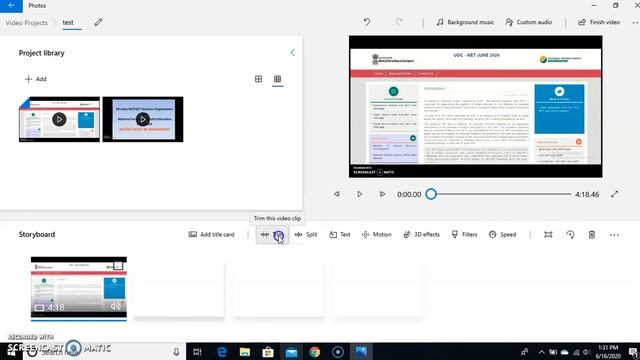Redo the last undone action
Image resolution: width=640 pixels, height=360 pixels.
pos(399,22)
